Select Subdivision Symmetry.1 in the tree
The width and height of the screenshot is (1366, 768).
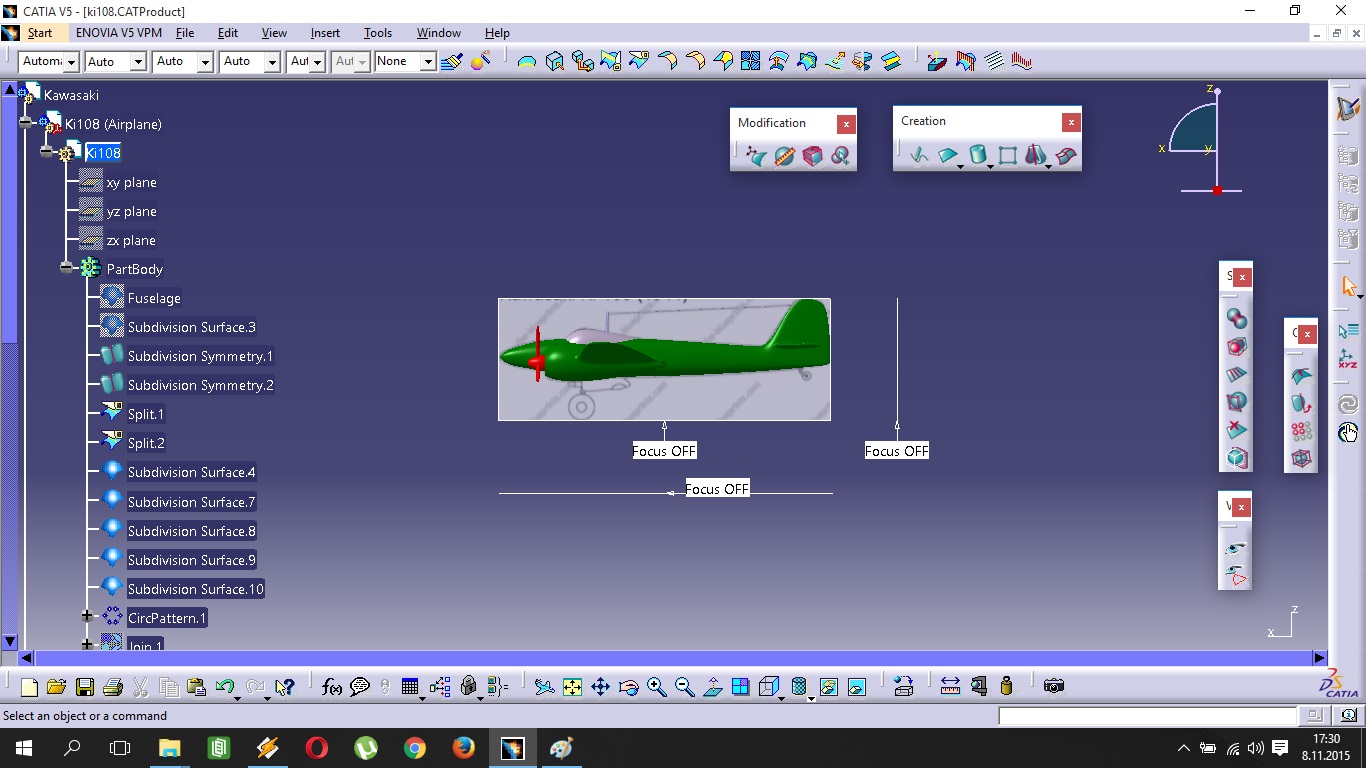200,356
